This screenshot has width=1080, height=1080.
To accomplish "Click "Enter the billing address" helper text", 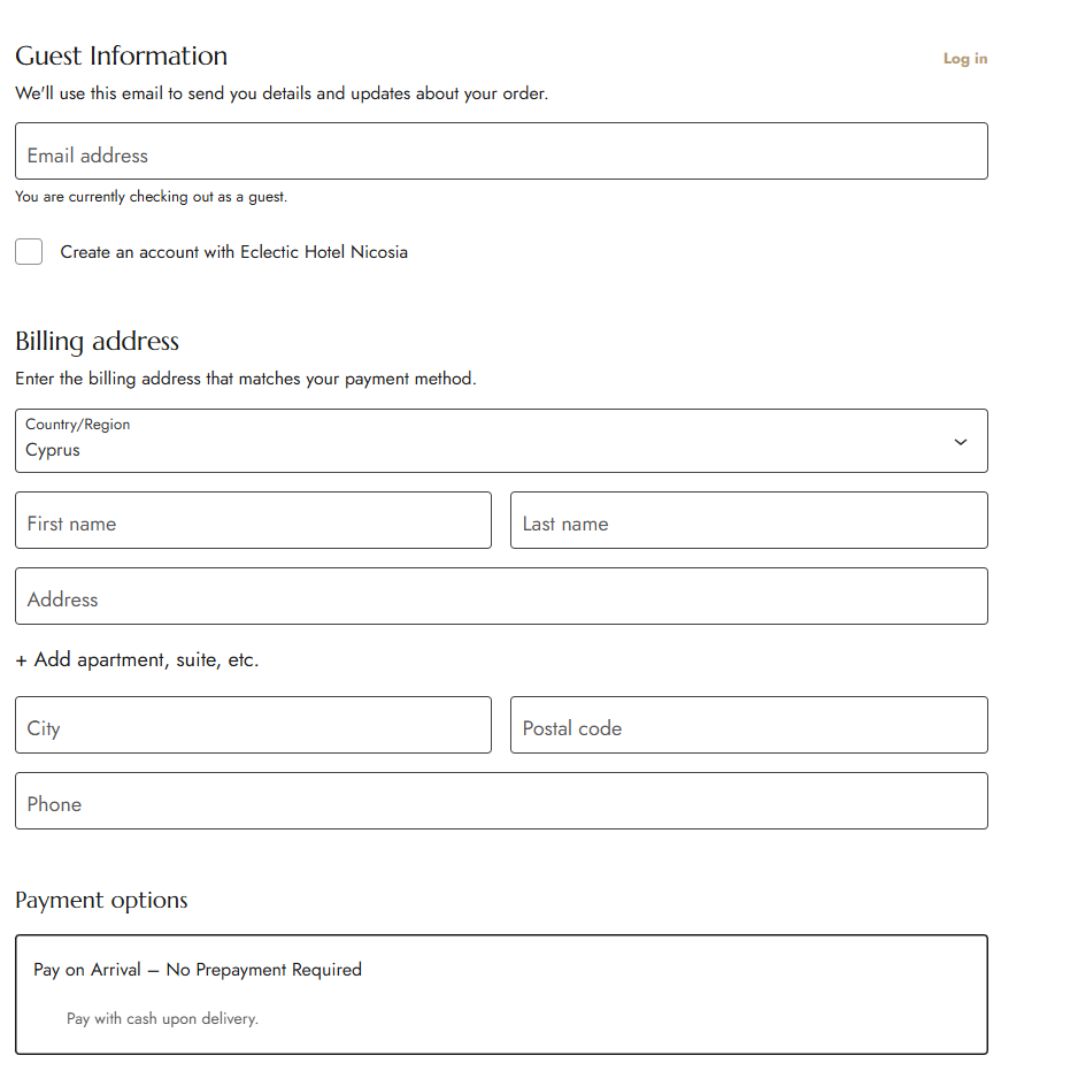I will point(245,380).
